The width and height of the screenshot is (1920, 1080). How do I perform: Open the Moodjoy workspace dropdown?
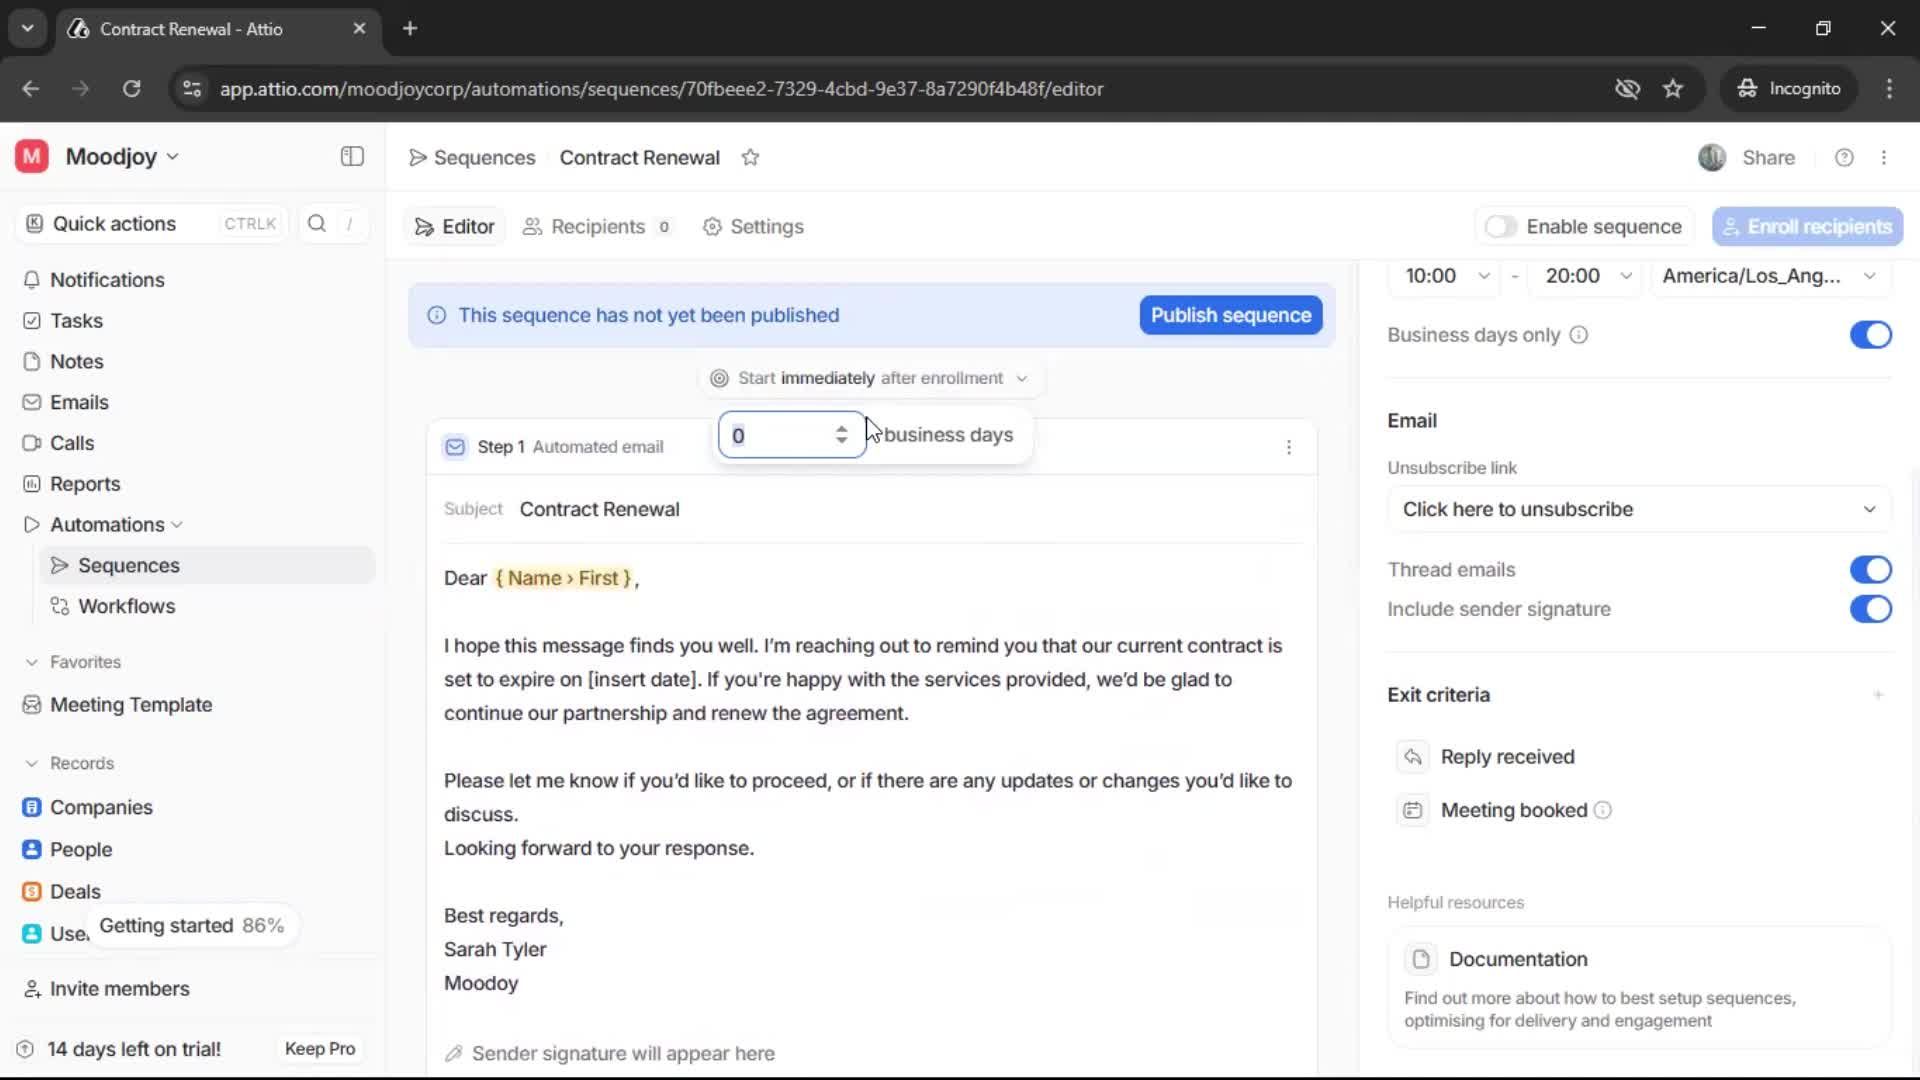[x=122, y=157]
